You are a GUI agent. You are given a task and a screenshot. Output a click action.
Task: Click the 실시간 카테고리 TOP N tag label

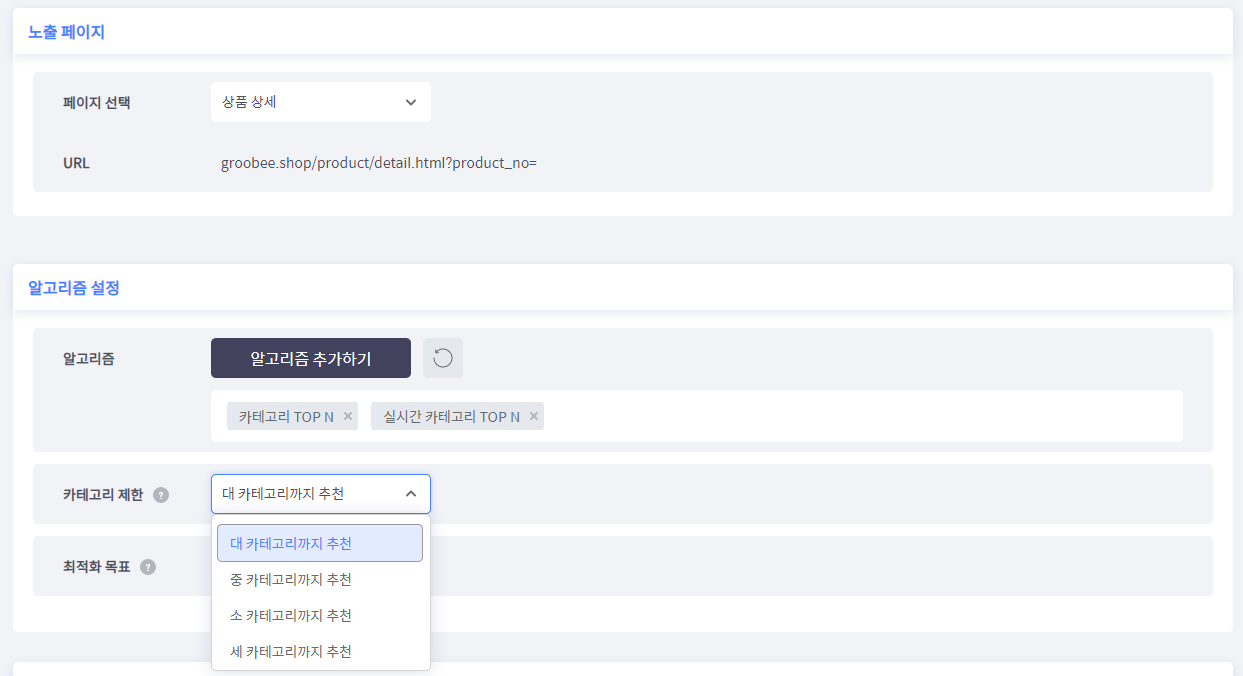click(x=451, y=417)
